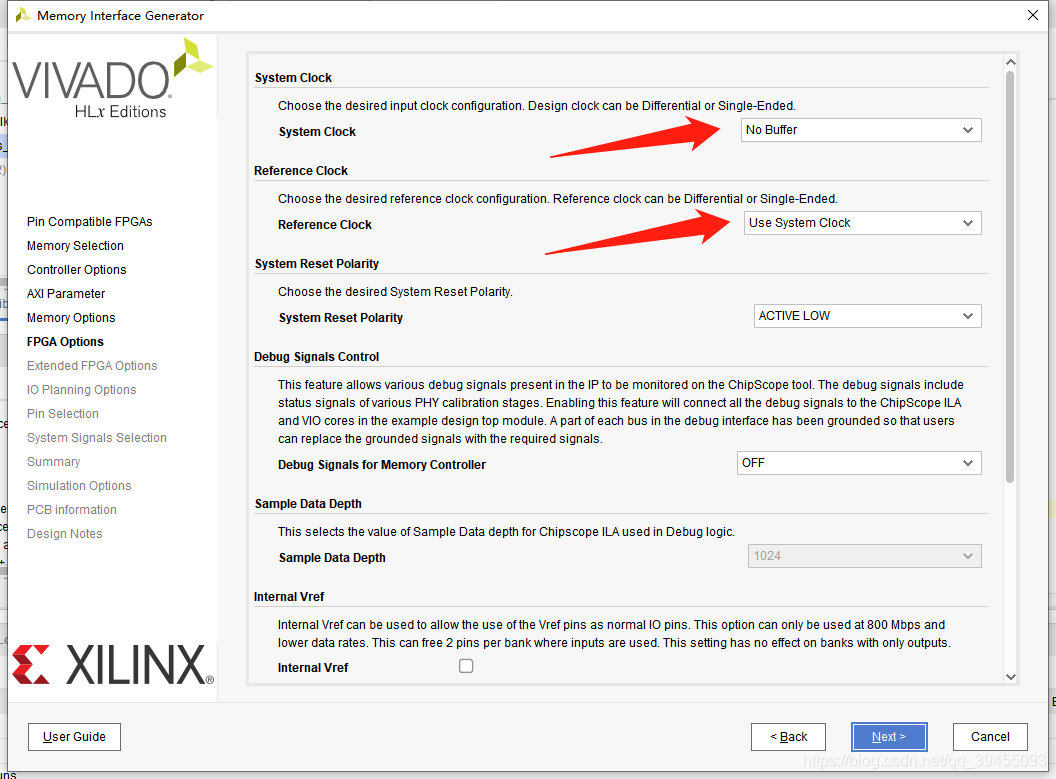Click the Debug Signals Control heading
This screenshot has height=779, width=1056.
click(317, 357)
